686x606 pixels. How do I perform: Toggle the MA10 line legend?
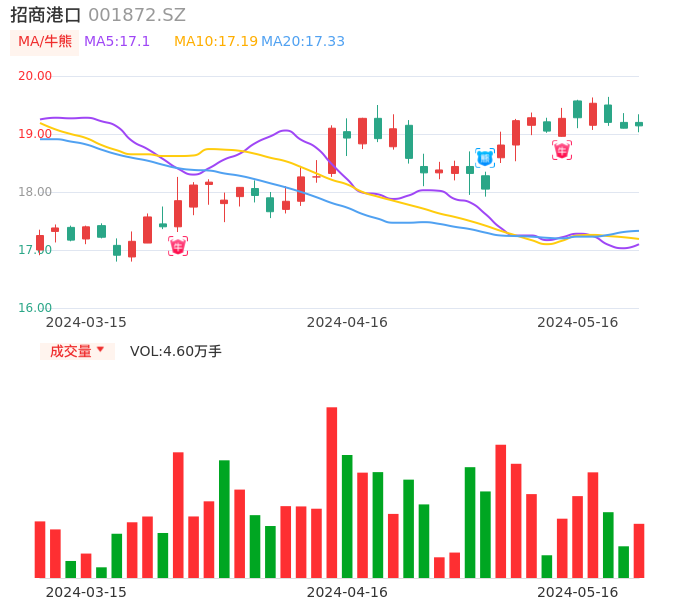point(215,41)
